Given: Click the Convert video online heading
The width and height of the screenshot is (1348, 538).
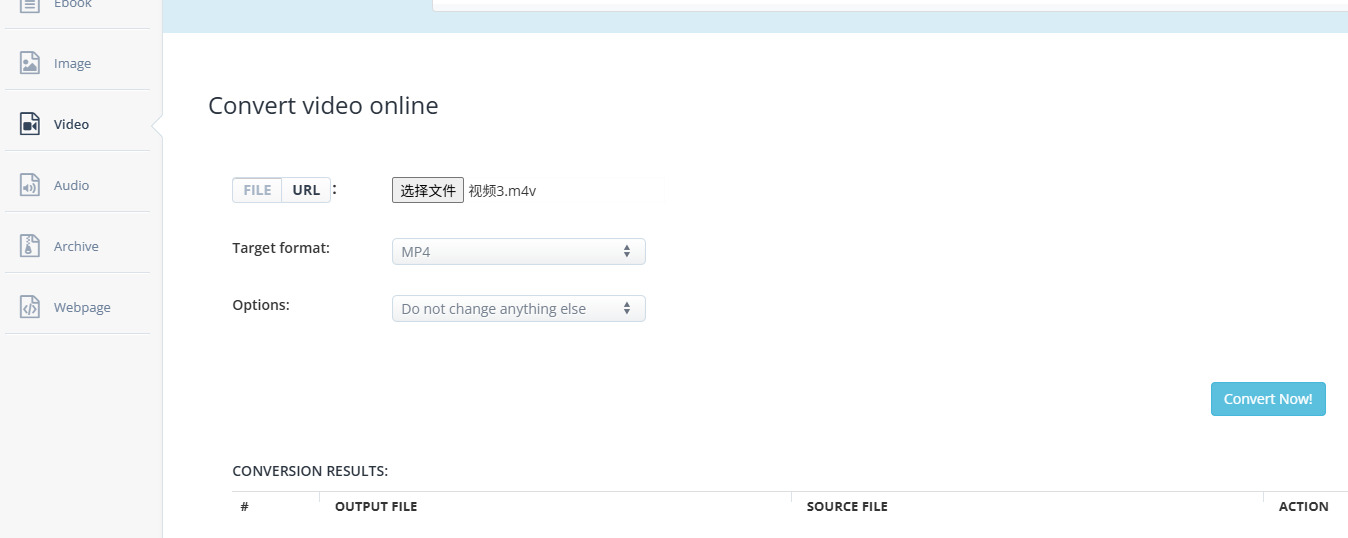Looking at the screenshot, I should tap(323, 105).
